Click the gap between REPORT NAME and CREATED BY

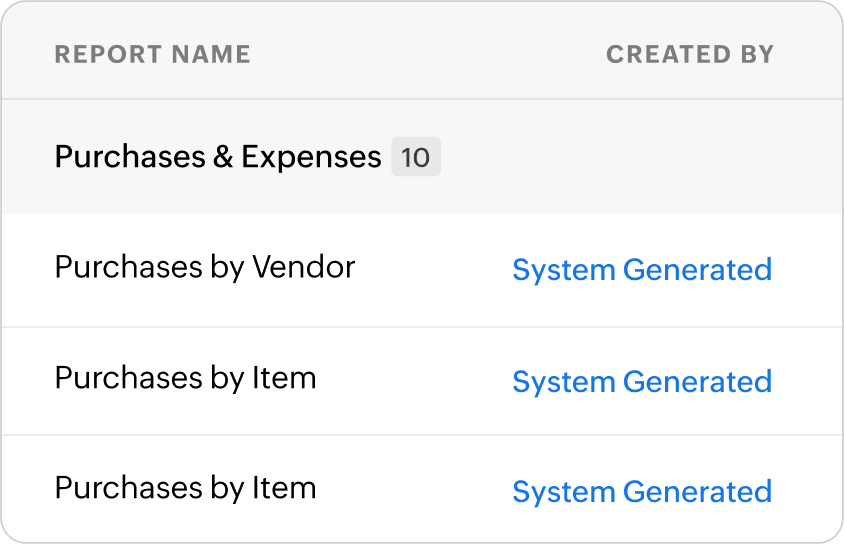pyautogui.click(x=430, y=54)
